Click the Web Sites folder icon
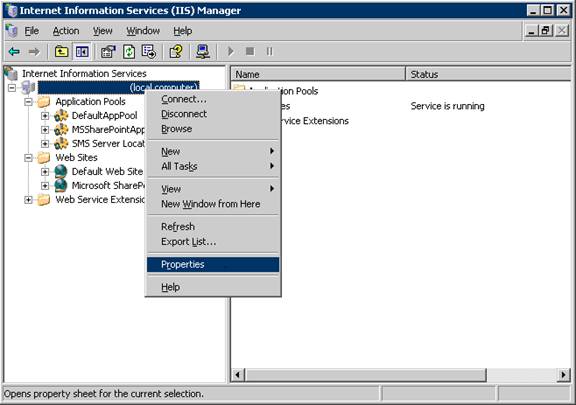The width and height of the screenshot is (576, 405). [x=44, y=157]
